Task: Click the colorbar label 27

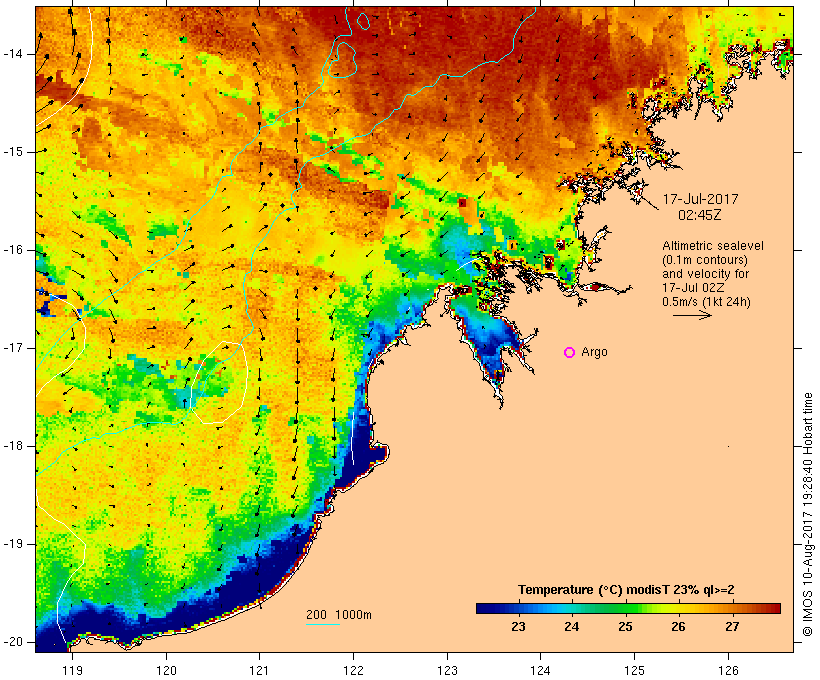Action: point(732,627)
